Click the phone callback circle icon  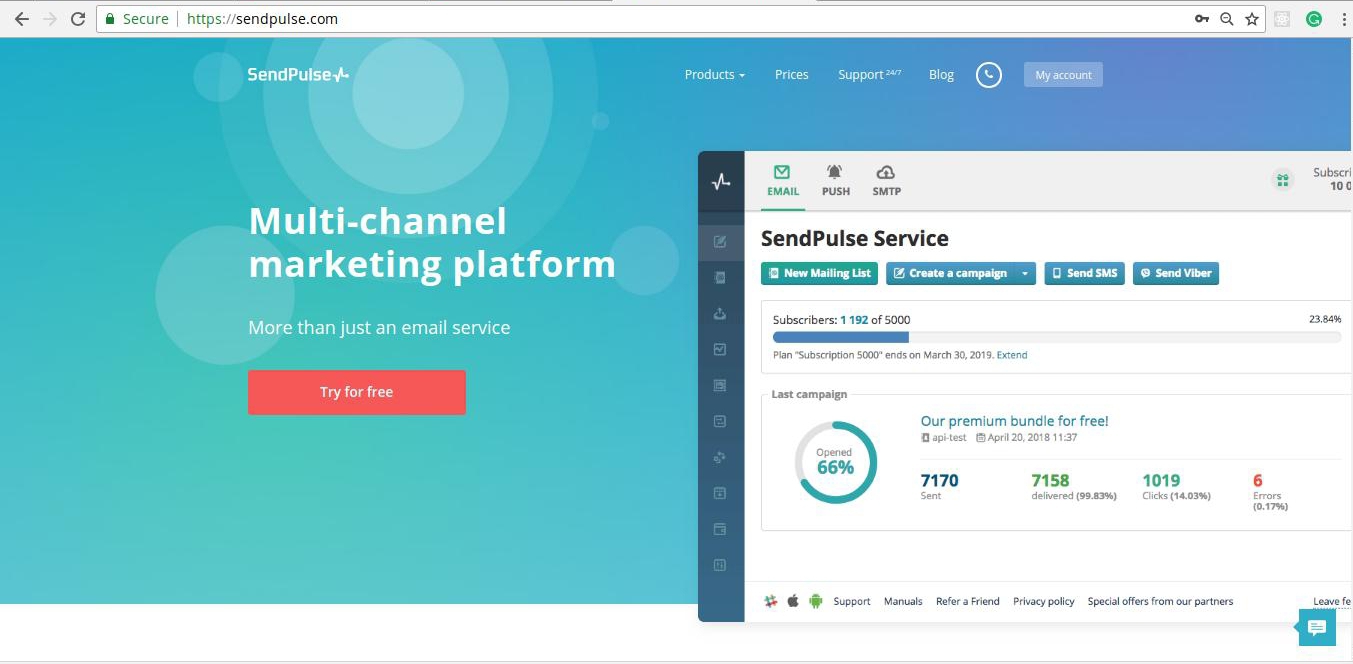click(x=988, y=75)
